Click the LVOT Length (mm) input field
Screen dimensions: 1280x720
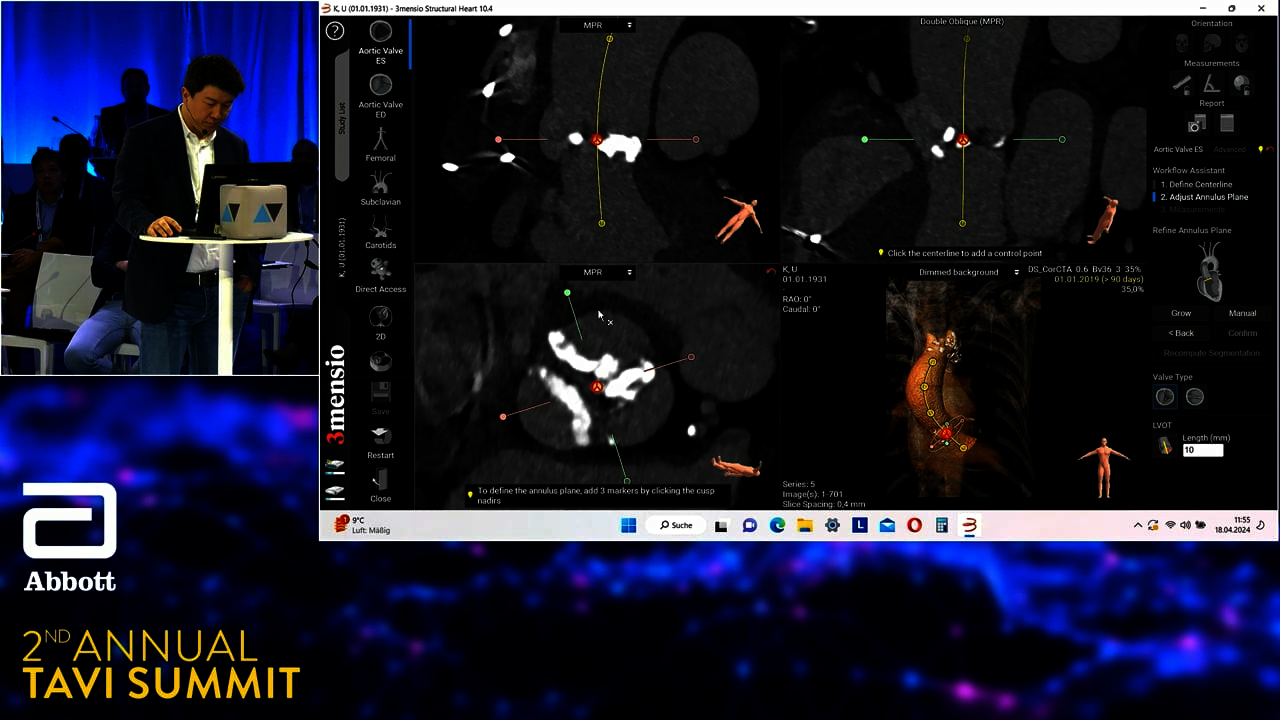tap(1203, 450)
